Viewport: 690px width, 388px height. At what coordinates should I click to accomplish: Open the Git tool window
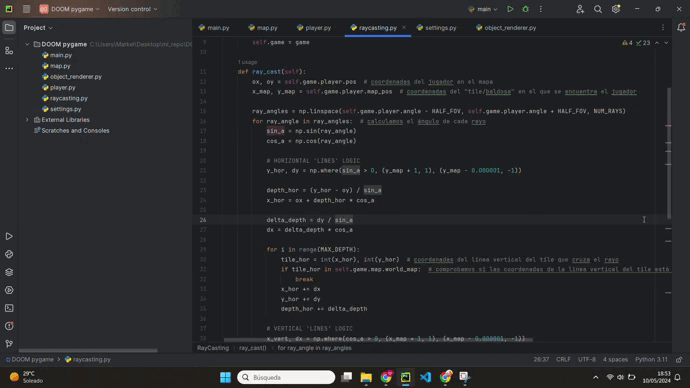point(9,344)
